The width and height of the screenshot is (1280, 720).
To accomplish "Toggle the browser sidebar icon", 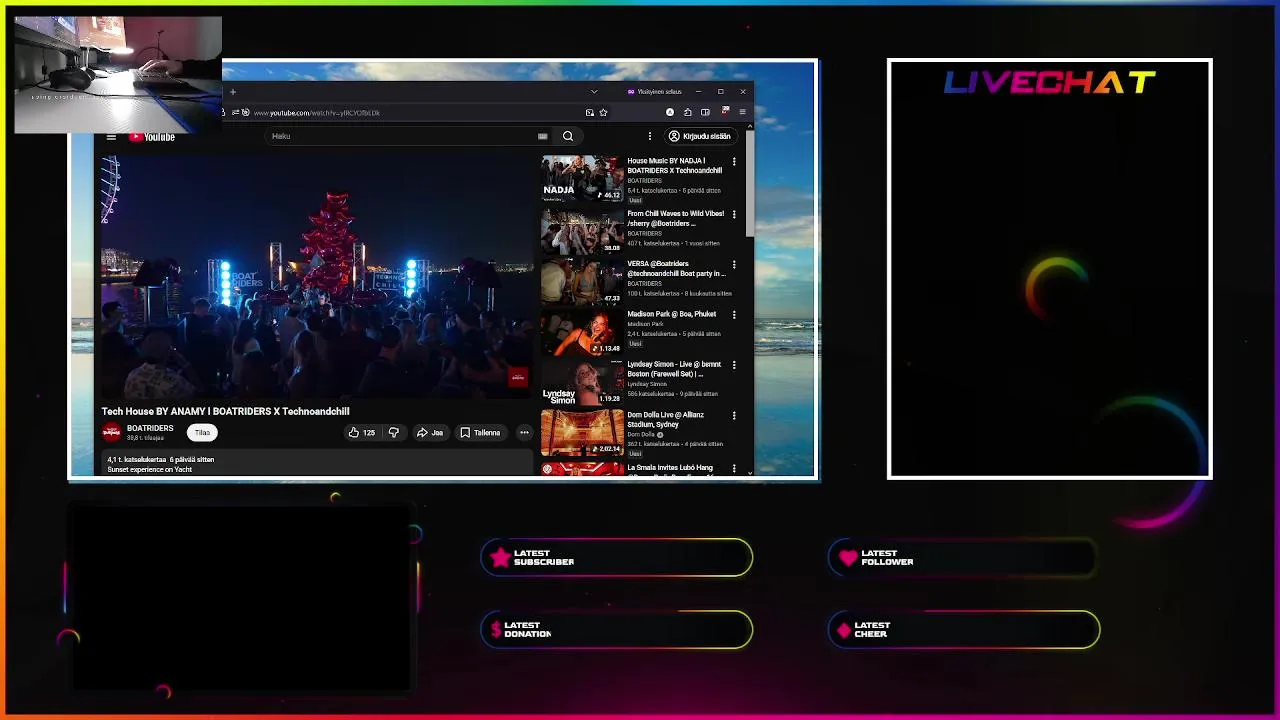I will [x=705, y=112].
